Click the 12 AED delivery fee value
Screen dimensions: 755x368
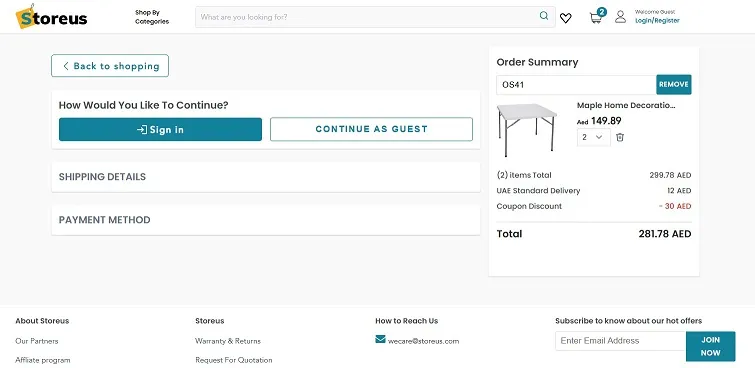pyautogui.click(x=679, y=191)
